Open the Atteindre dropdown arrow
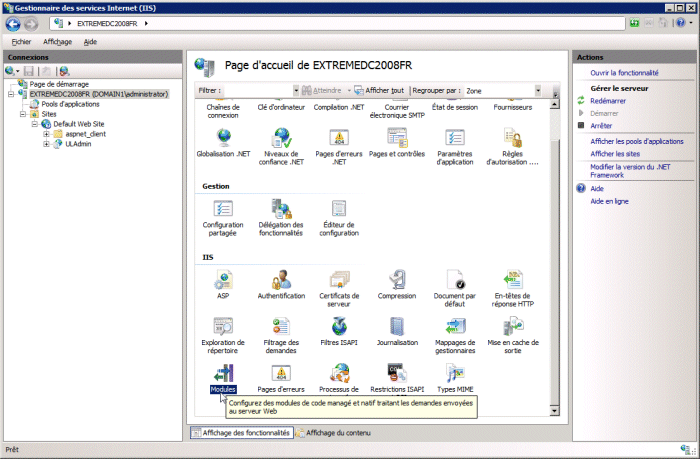Screen dimensions: 700x459 tap(349, 91)
